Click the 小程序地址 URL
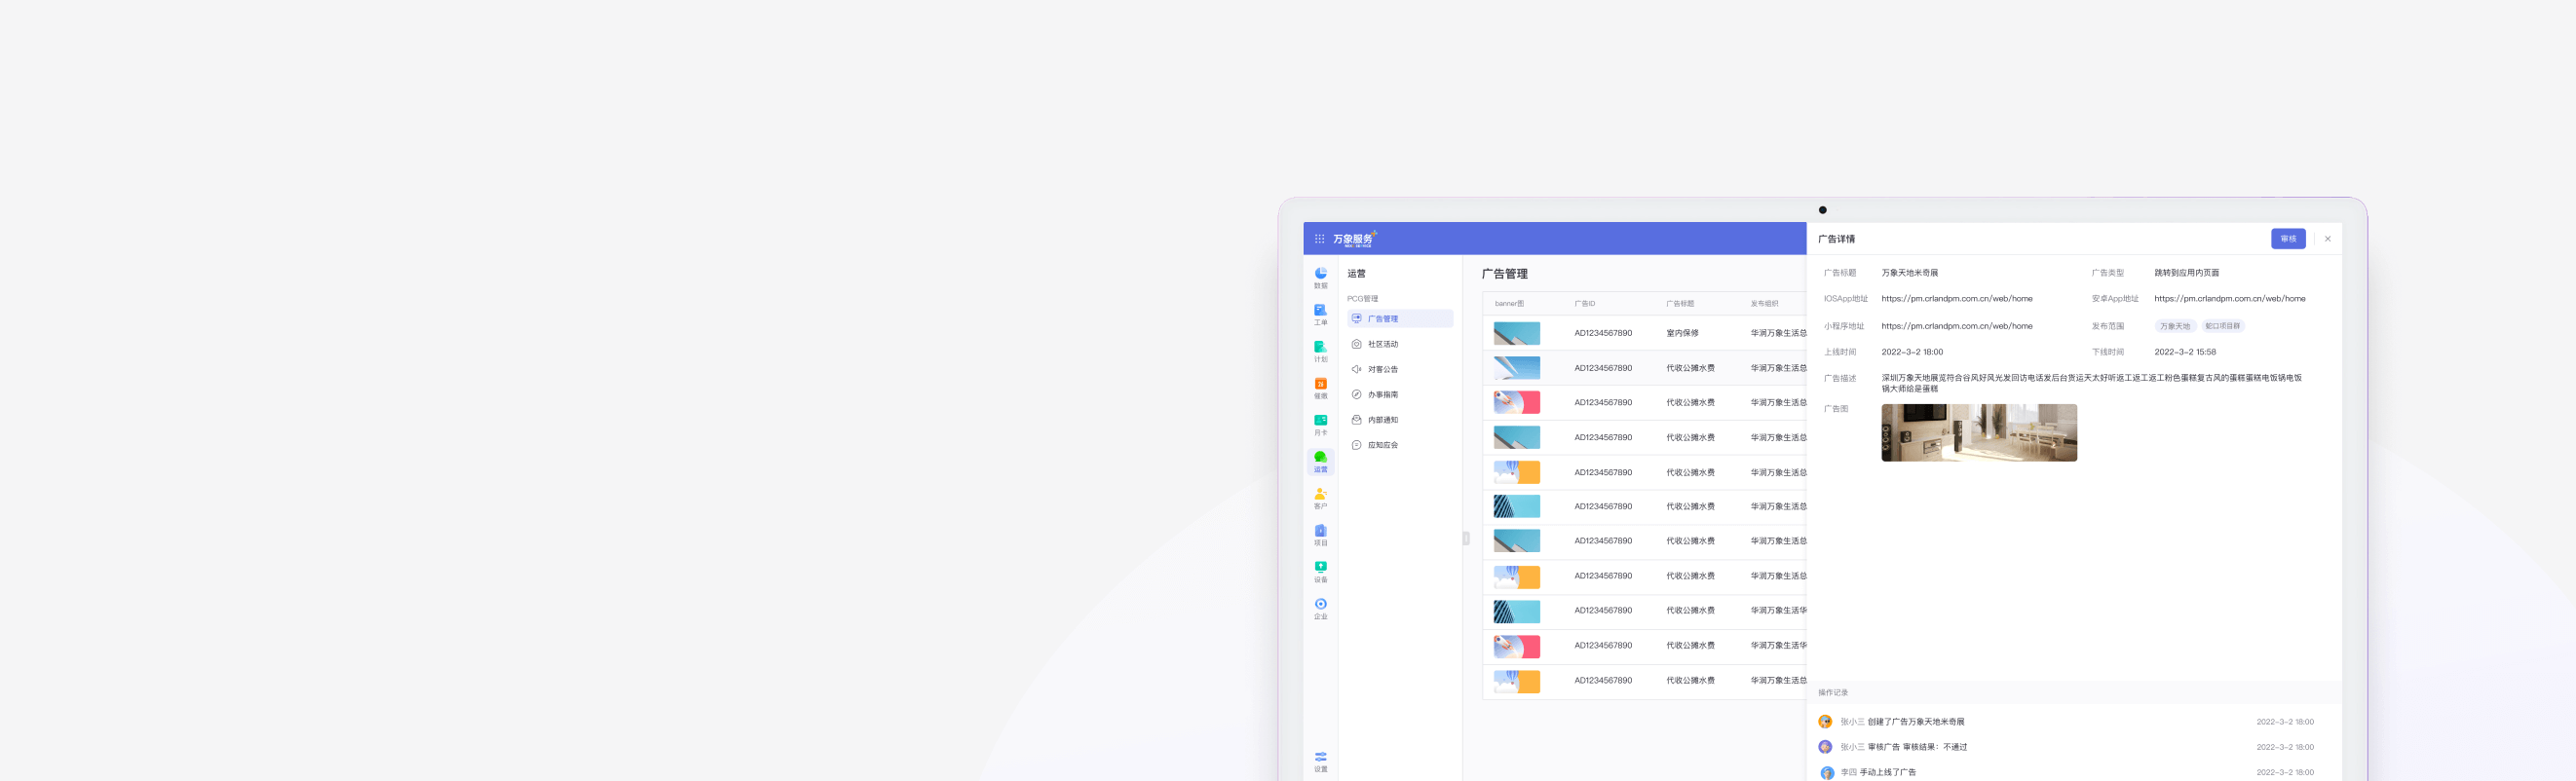The width and height of the screenshot is (2576, 781). click(x=1956, y=326)
